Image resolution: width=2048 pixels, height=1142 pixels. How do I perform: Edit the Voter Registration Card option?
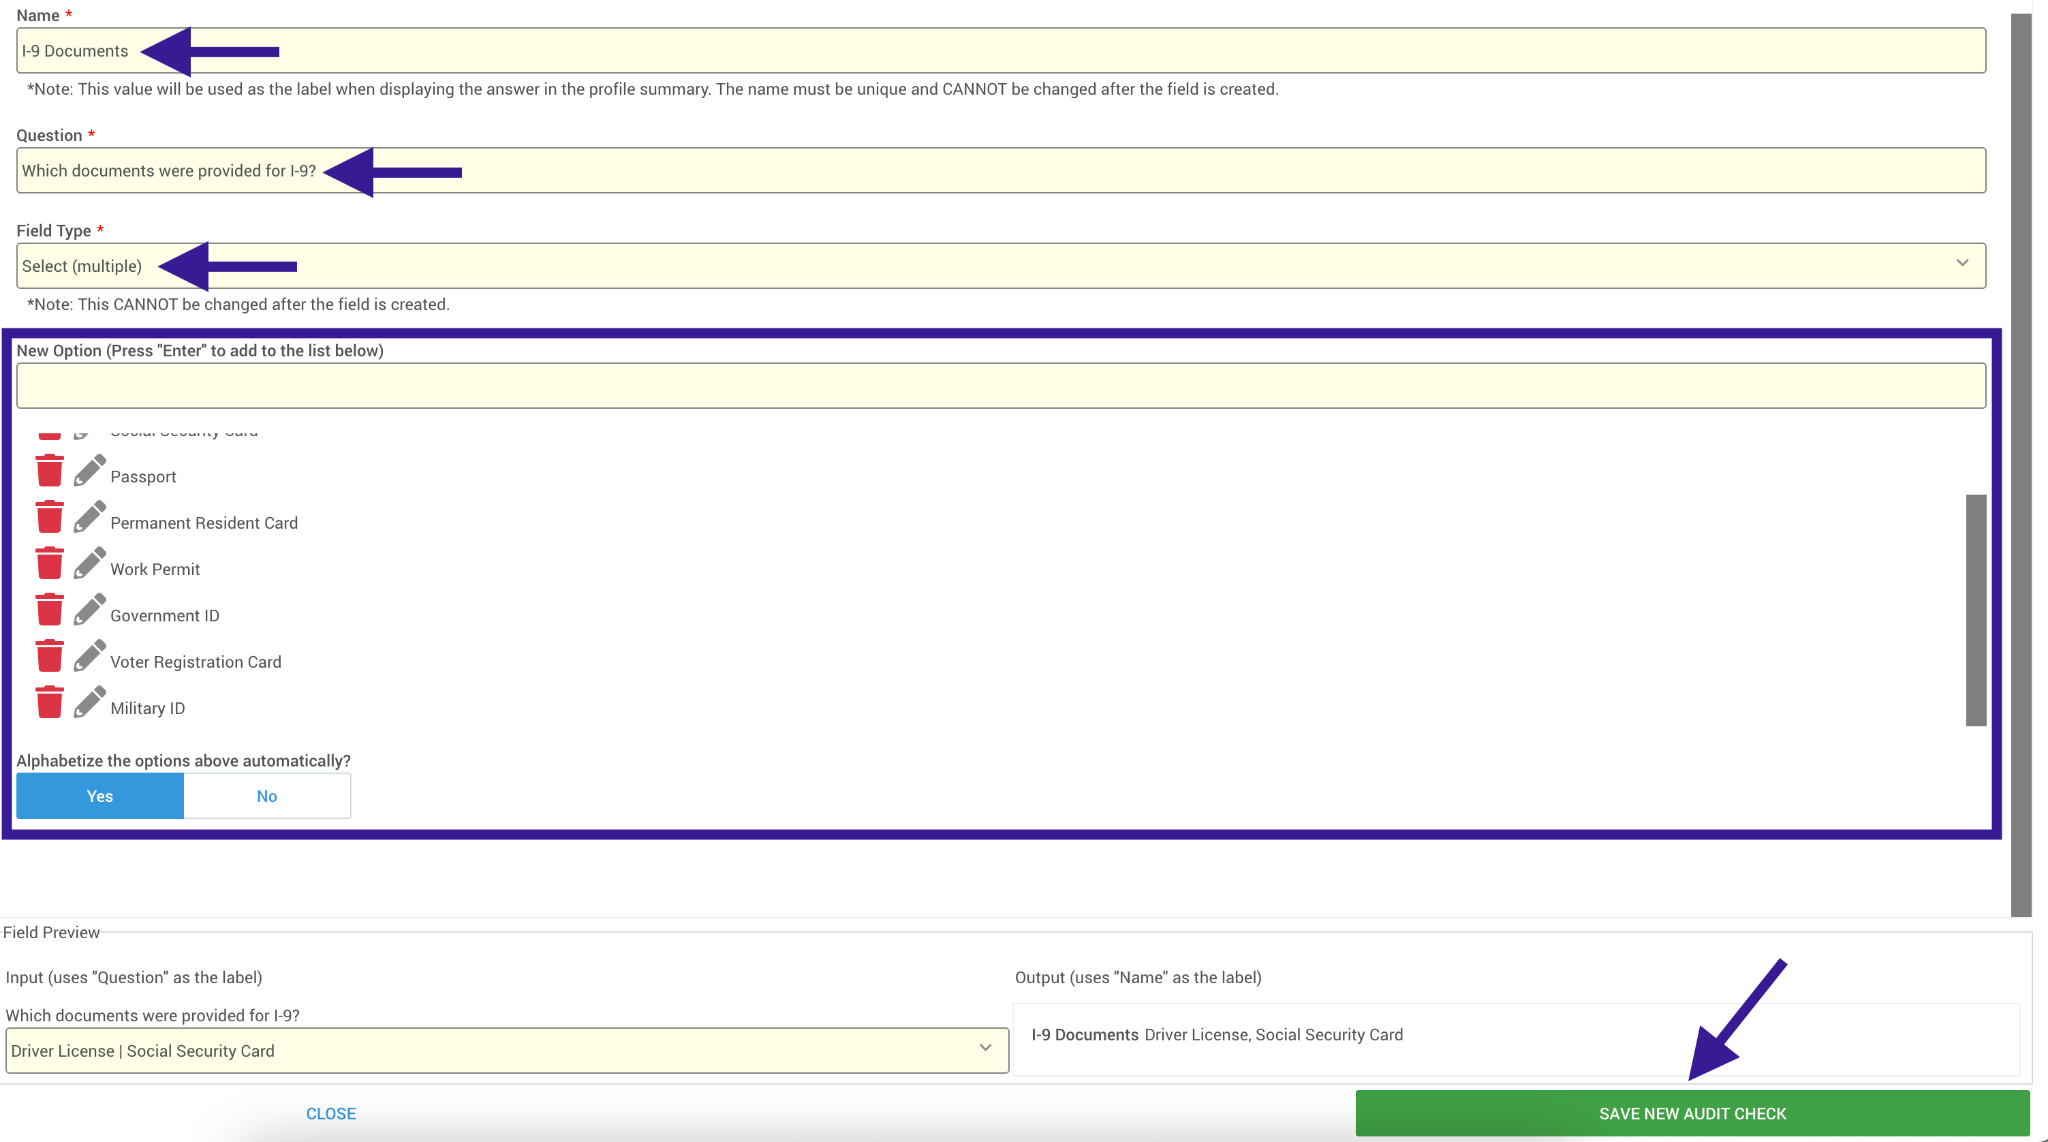point(89,656)
